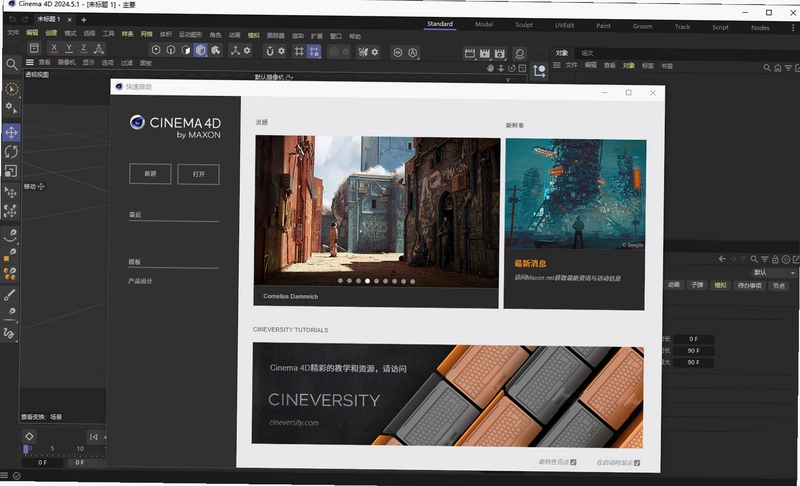Select the Rotate tool in left palette
Image resolution: width=800 pixels, height=486 pixels.
pyautogui.click(x=11, y=151)
